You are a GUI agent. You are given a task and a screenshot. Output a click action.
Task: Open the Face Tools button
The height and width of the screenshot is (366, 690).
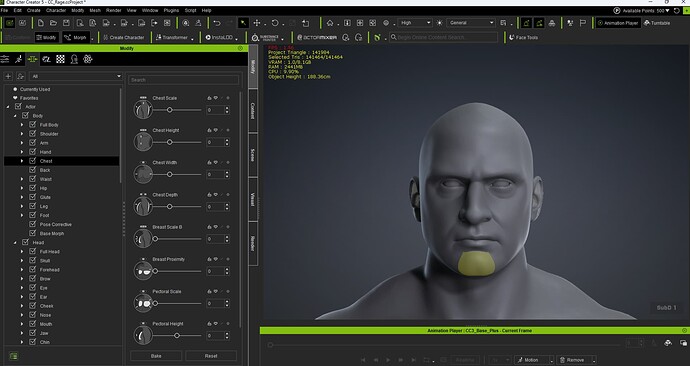coord(523,38)
